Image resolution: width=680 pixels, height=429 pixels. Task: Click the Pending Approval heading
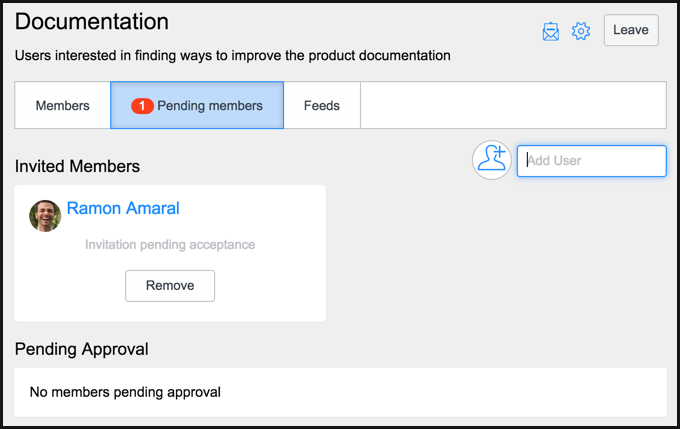pyautogui.click(x=82, y=349)
